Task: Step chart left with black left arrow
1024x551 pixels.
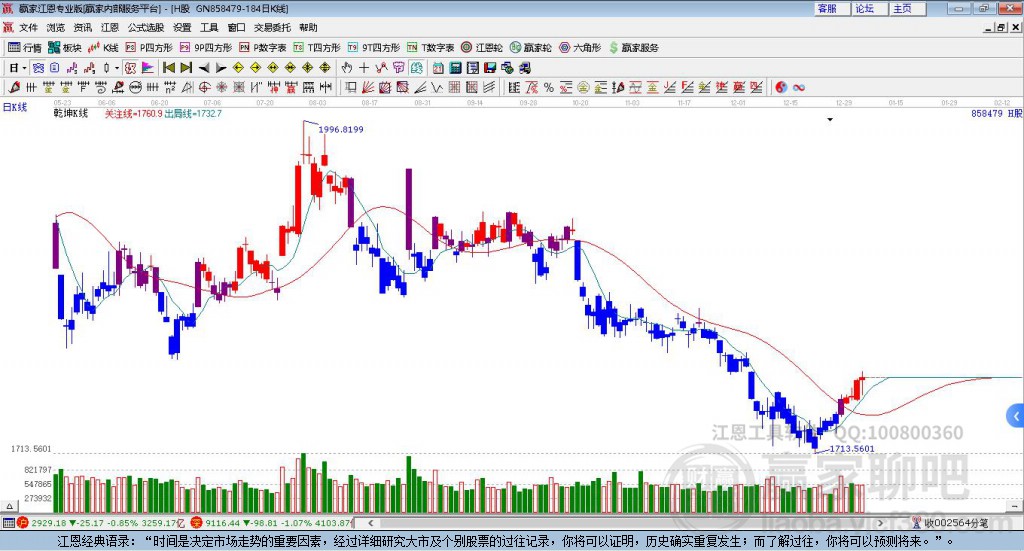Action: point(204,68)
